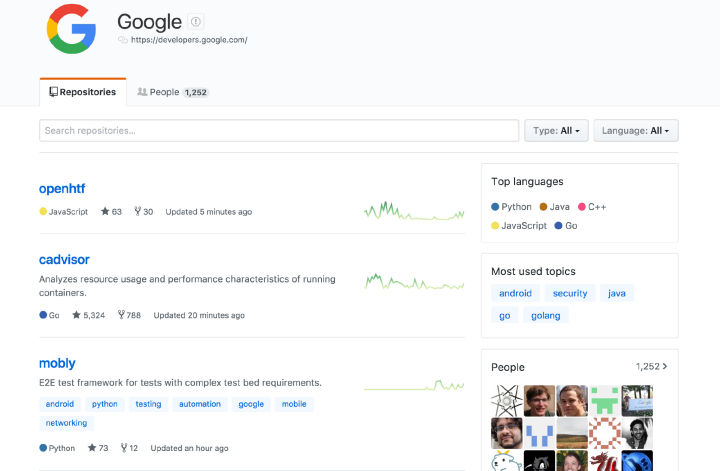Open the Language filter dropdown
Image resolution: width=720 pixels, height=471 pixels.
click(636, 130)
